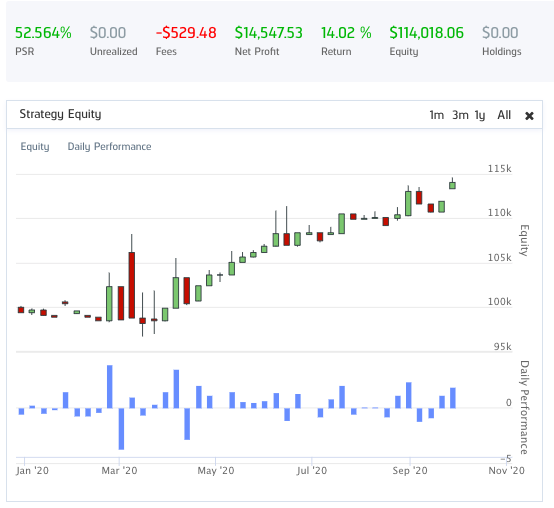Click the Nov '20 date axis label
This screenshot has height=508, width=554.
pyautogui.click(x=506, y=471)
